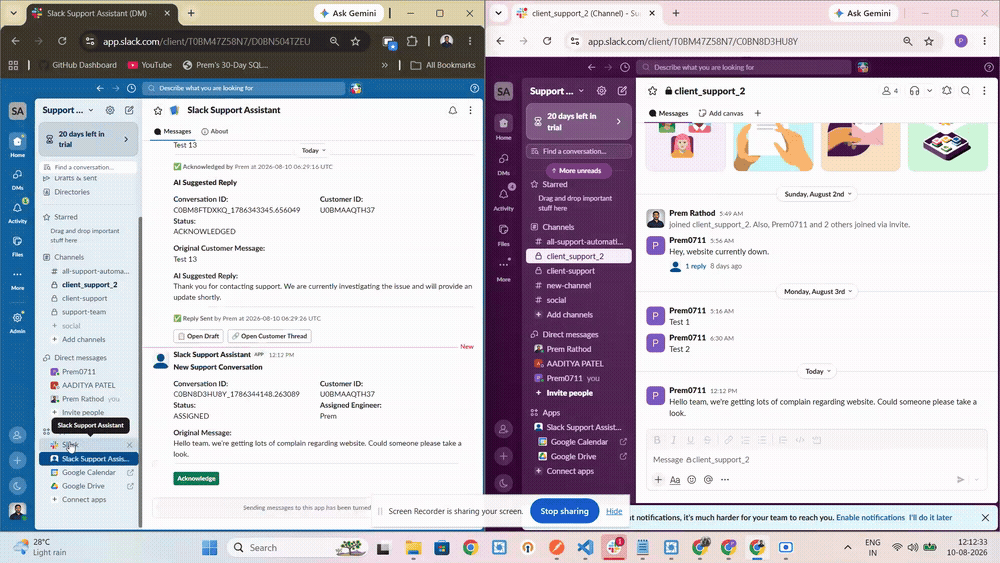Image resolution: width=1000 pixels, height=563 pixels.
Task: Select Messages tab in client_support_2
Action: coord(669,113)
